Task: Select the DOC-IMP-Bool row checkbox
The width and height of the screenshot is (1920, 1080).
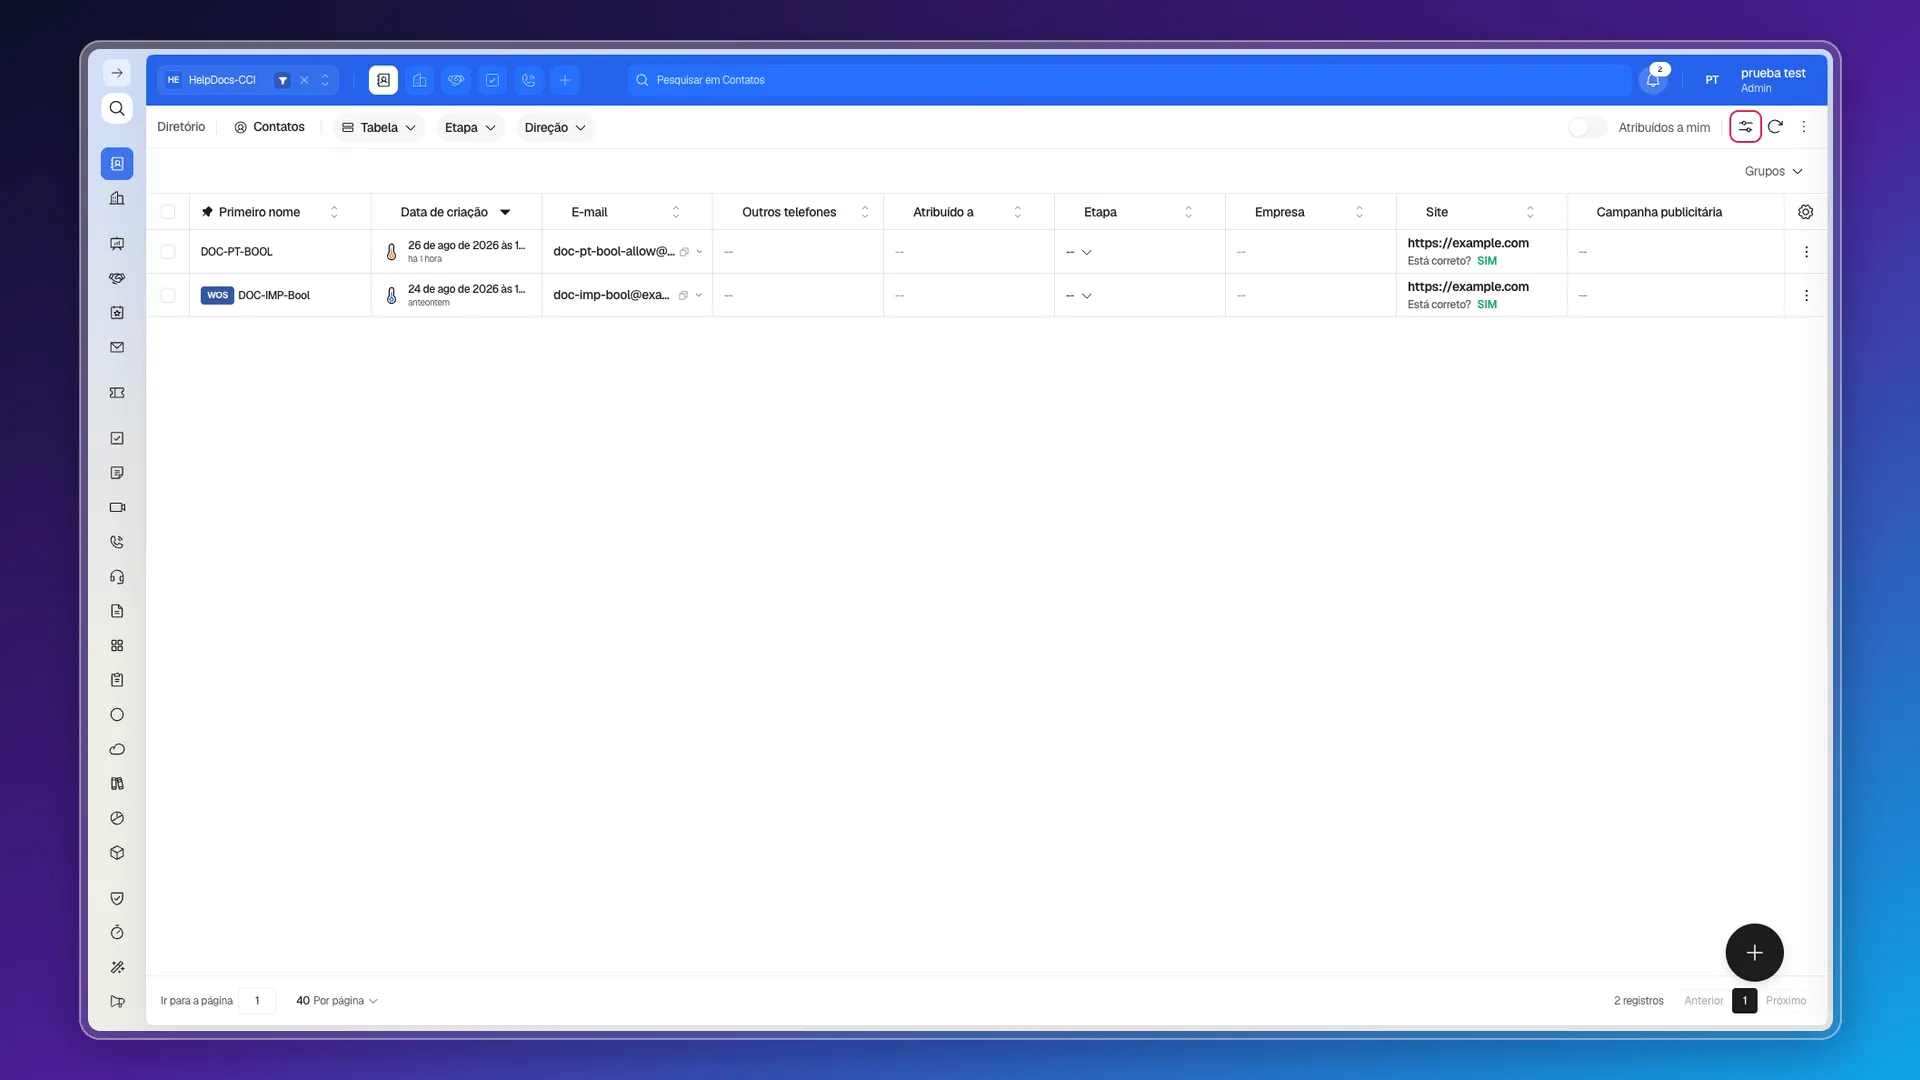Action: click(168, 296)
